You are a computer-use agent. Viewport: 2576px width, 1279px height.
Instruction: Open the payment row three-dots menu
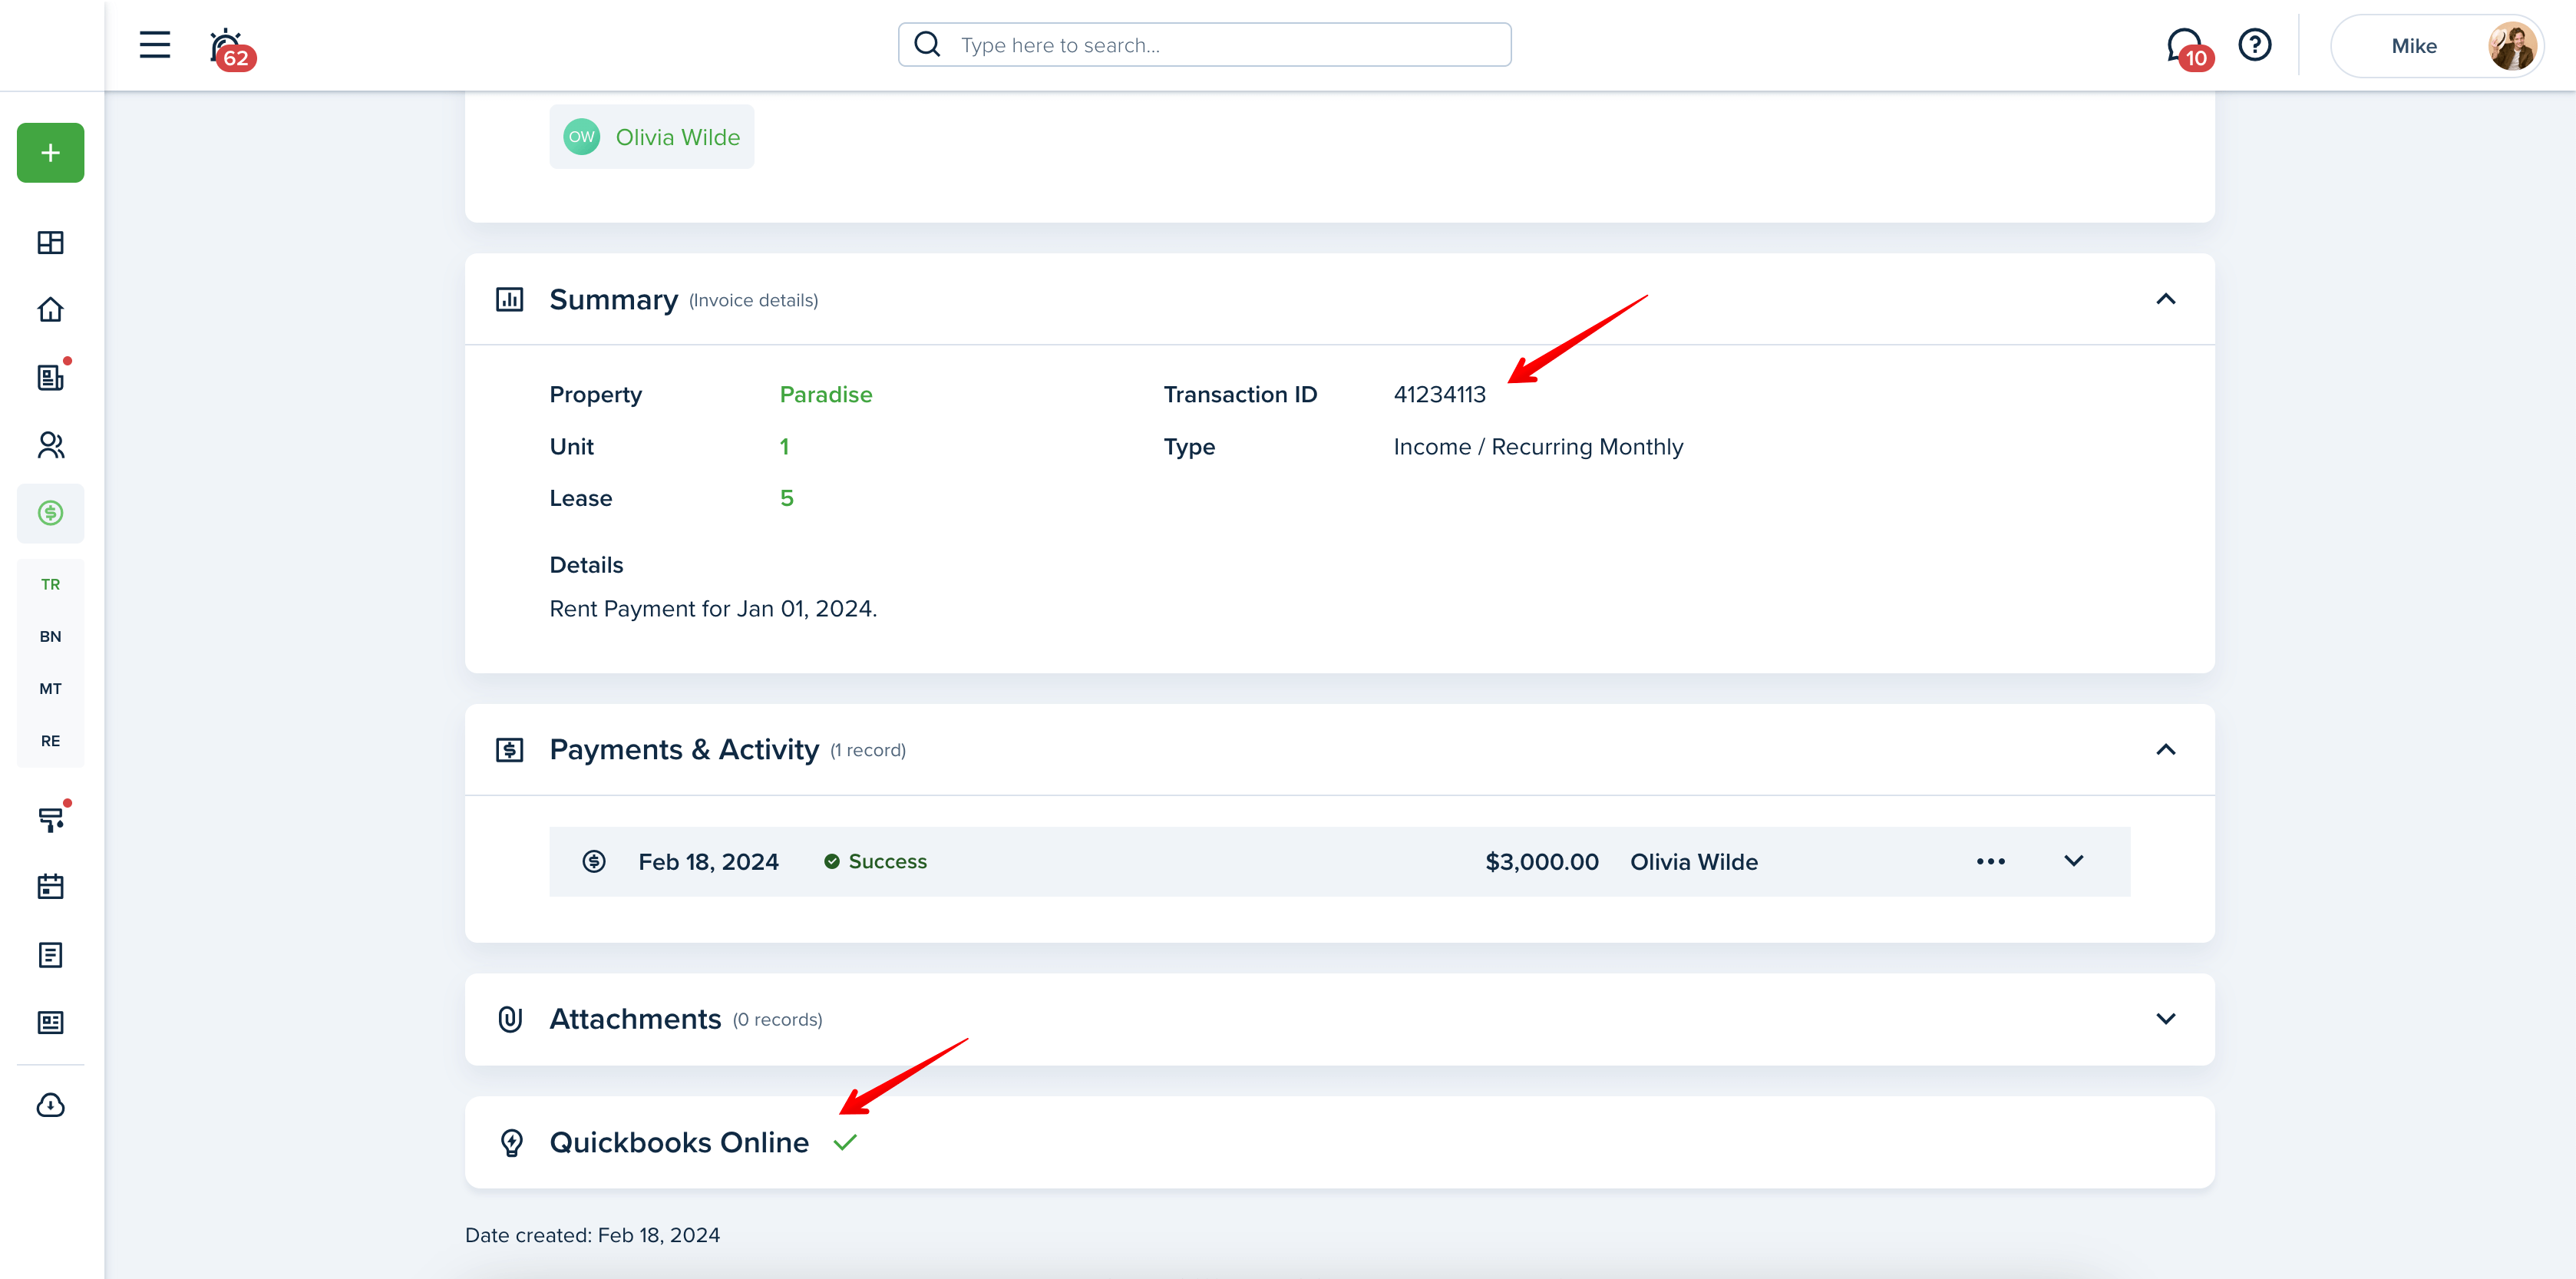tap(1991, 861)
